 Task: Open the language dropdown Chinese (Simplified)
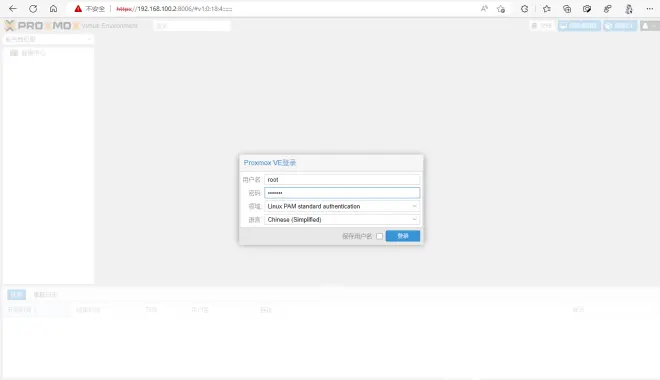coord(342,220)
